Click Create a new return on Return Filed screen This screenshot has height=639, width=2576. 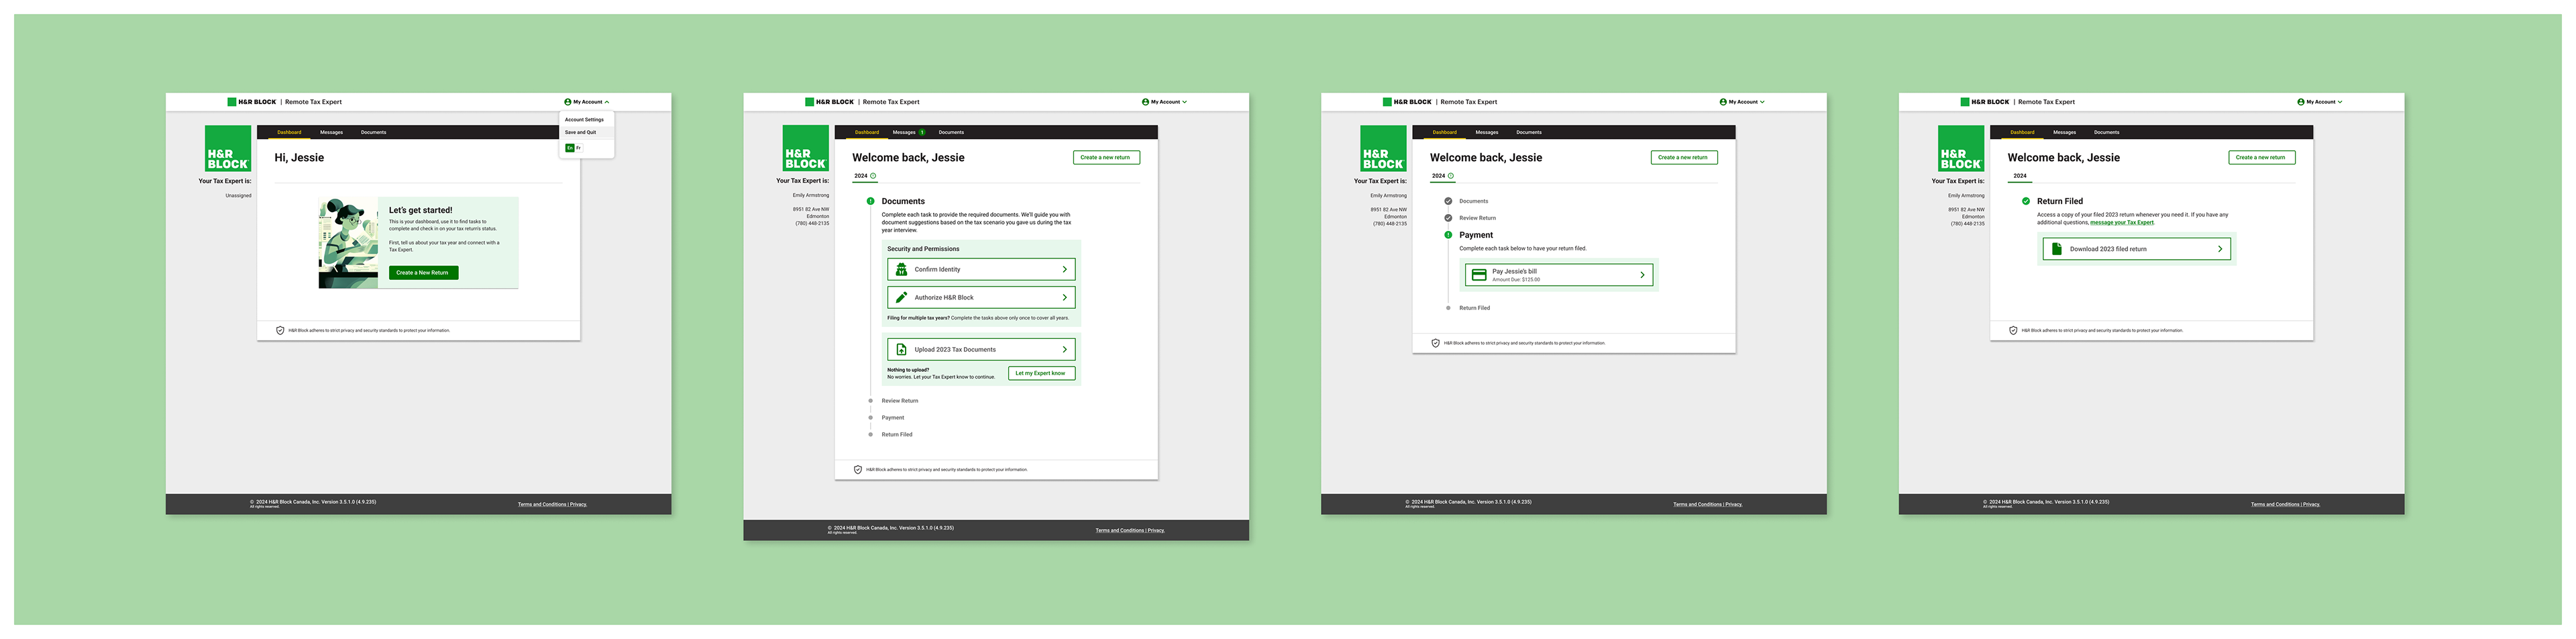[2262, 157]
